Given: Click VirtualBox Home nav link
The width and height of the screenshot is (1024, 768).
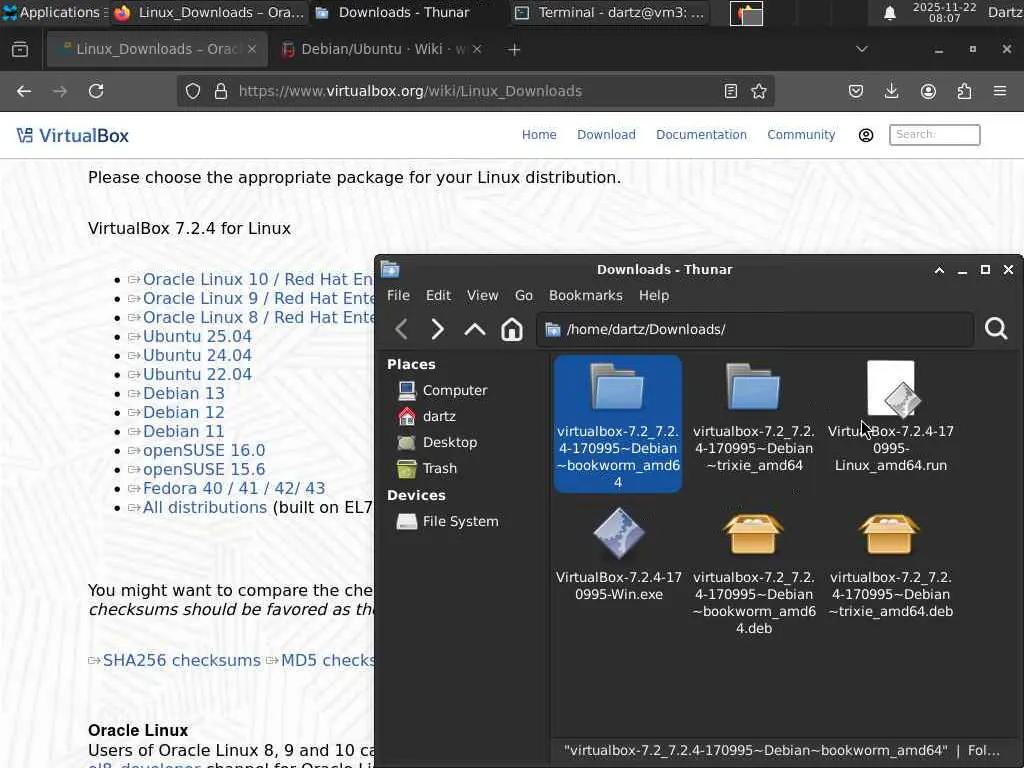Looking at the screenshot, I should (x=539, y=135).
